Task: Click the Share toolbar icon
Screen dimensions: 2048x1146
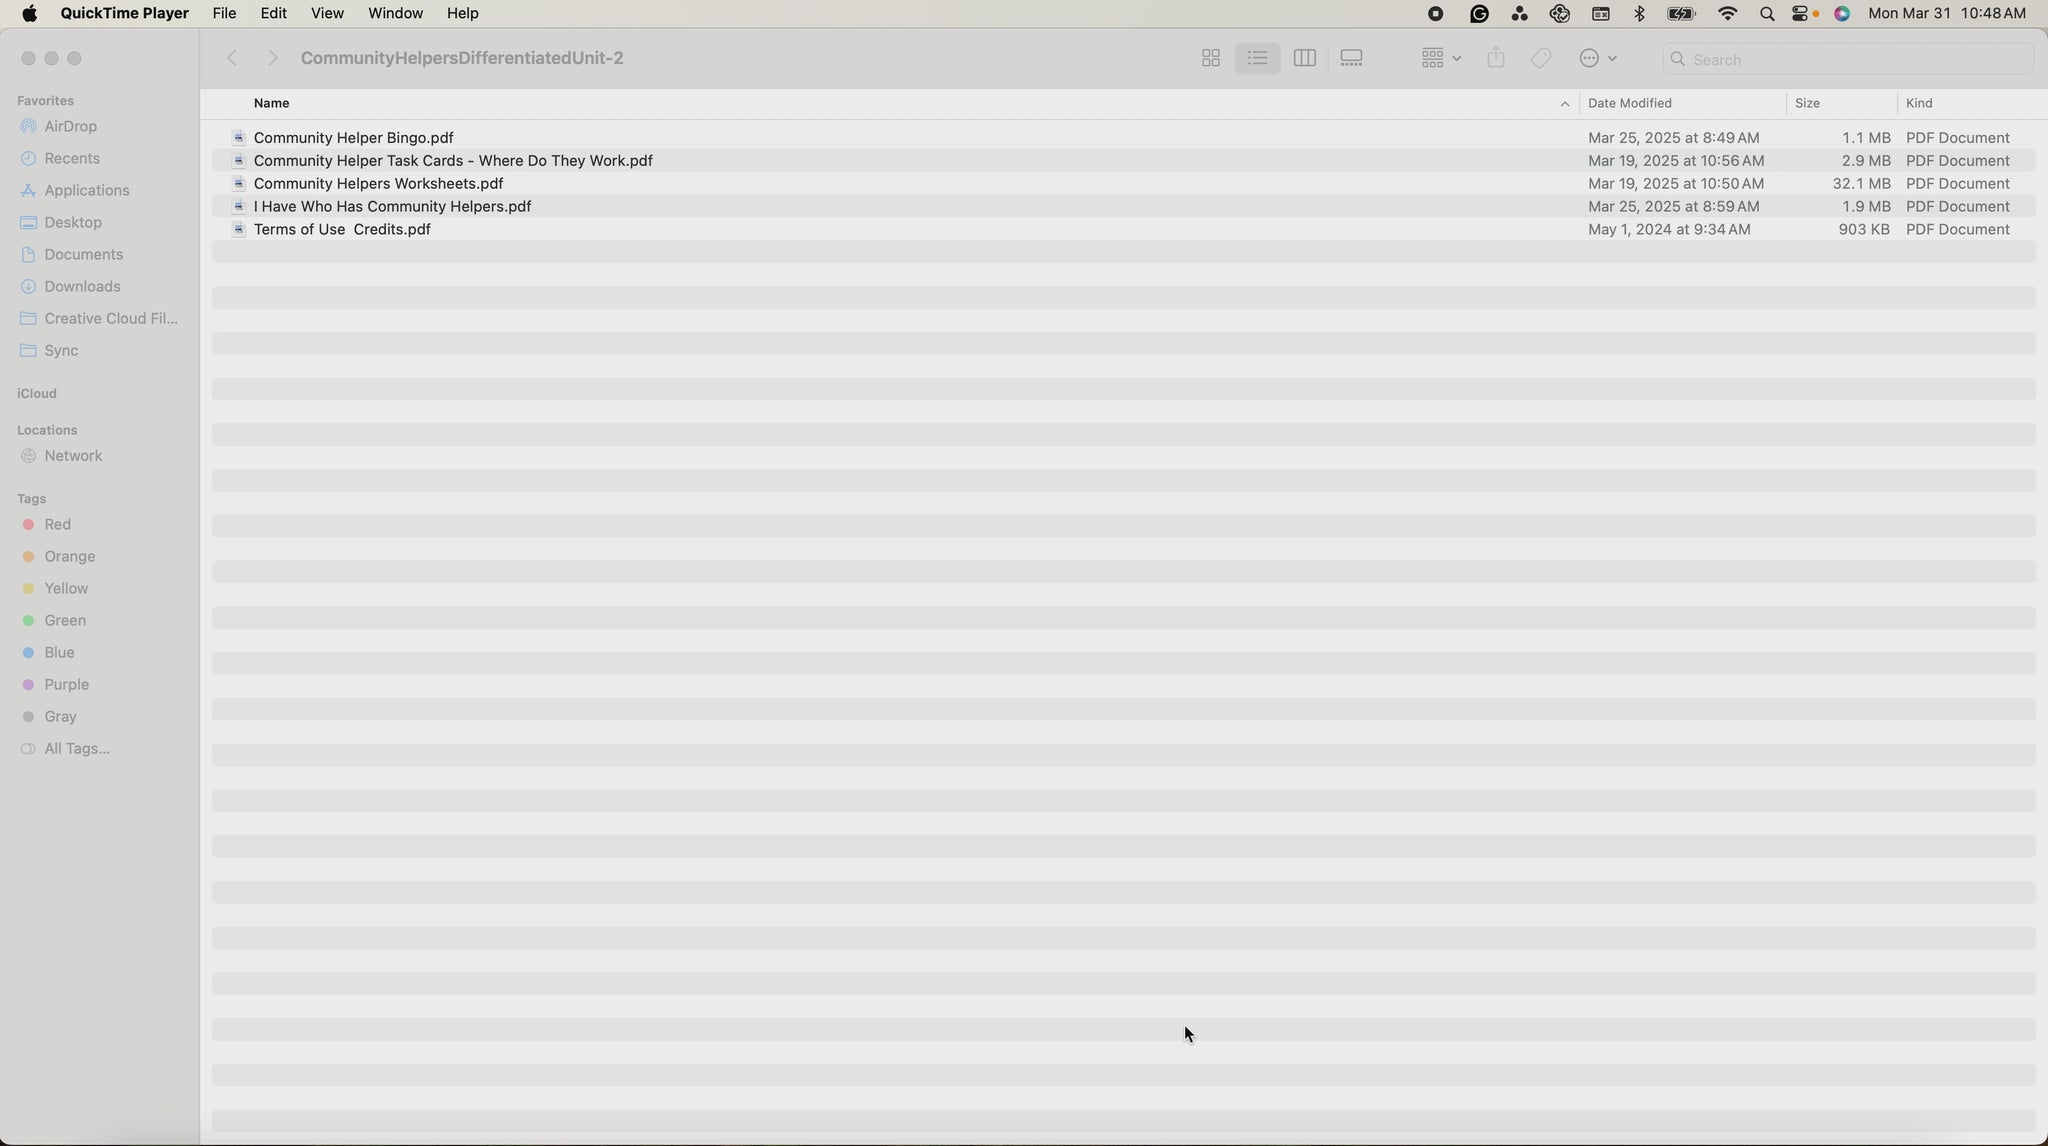Action: [1496, 58]
